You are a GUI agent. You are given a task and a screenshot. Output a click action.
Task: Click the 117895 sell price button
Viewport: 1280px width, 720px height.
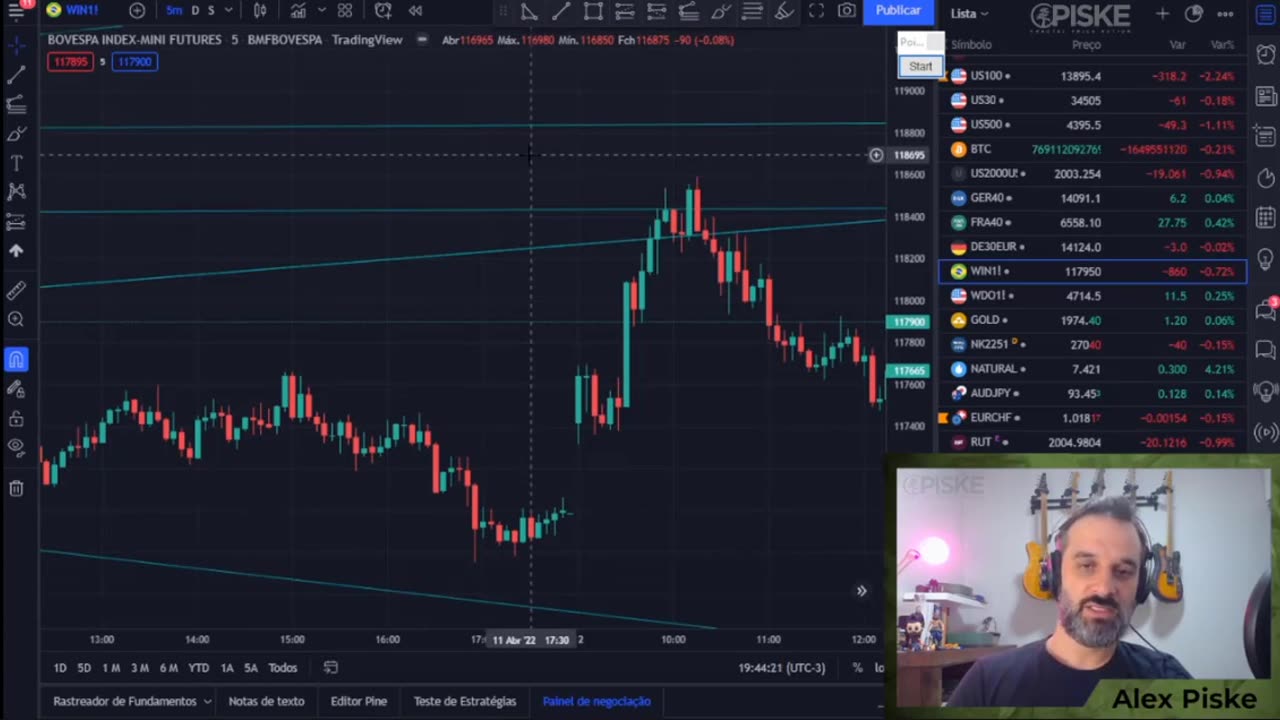(70, 62)
